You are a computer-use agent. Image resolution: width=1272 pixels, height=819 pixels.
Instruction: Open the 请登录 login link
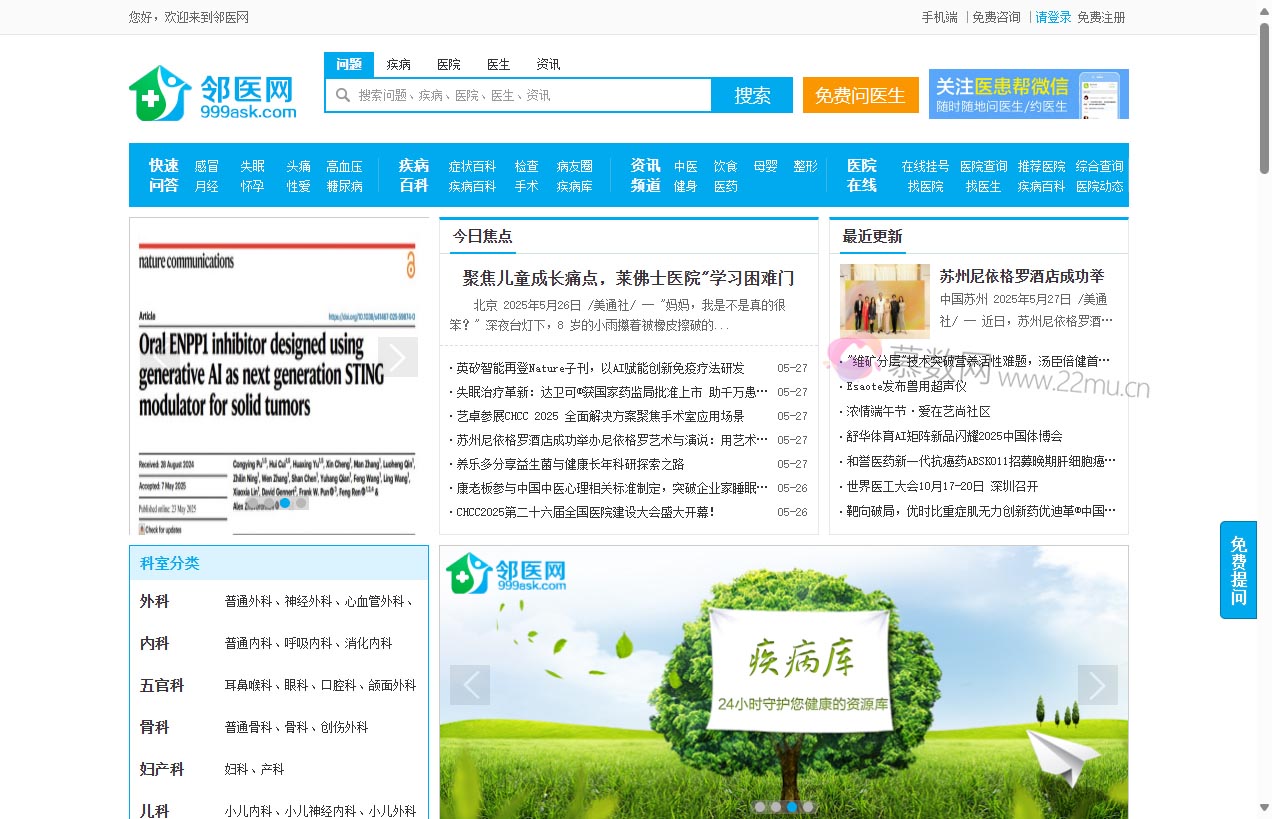[1051, 17]
